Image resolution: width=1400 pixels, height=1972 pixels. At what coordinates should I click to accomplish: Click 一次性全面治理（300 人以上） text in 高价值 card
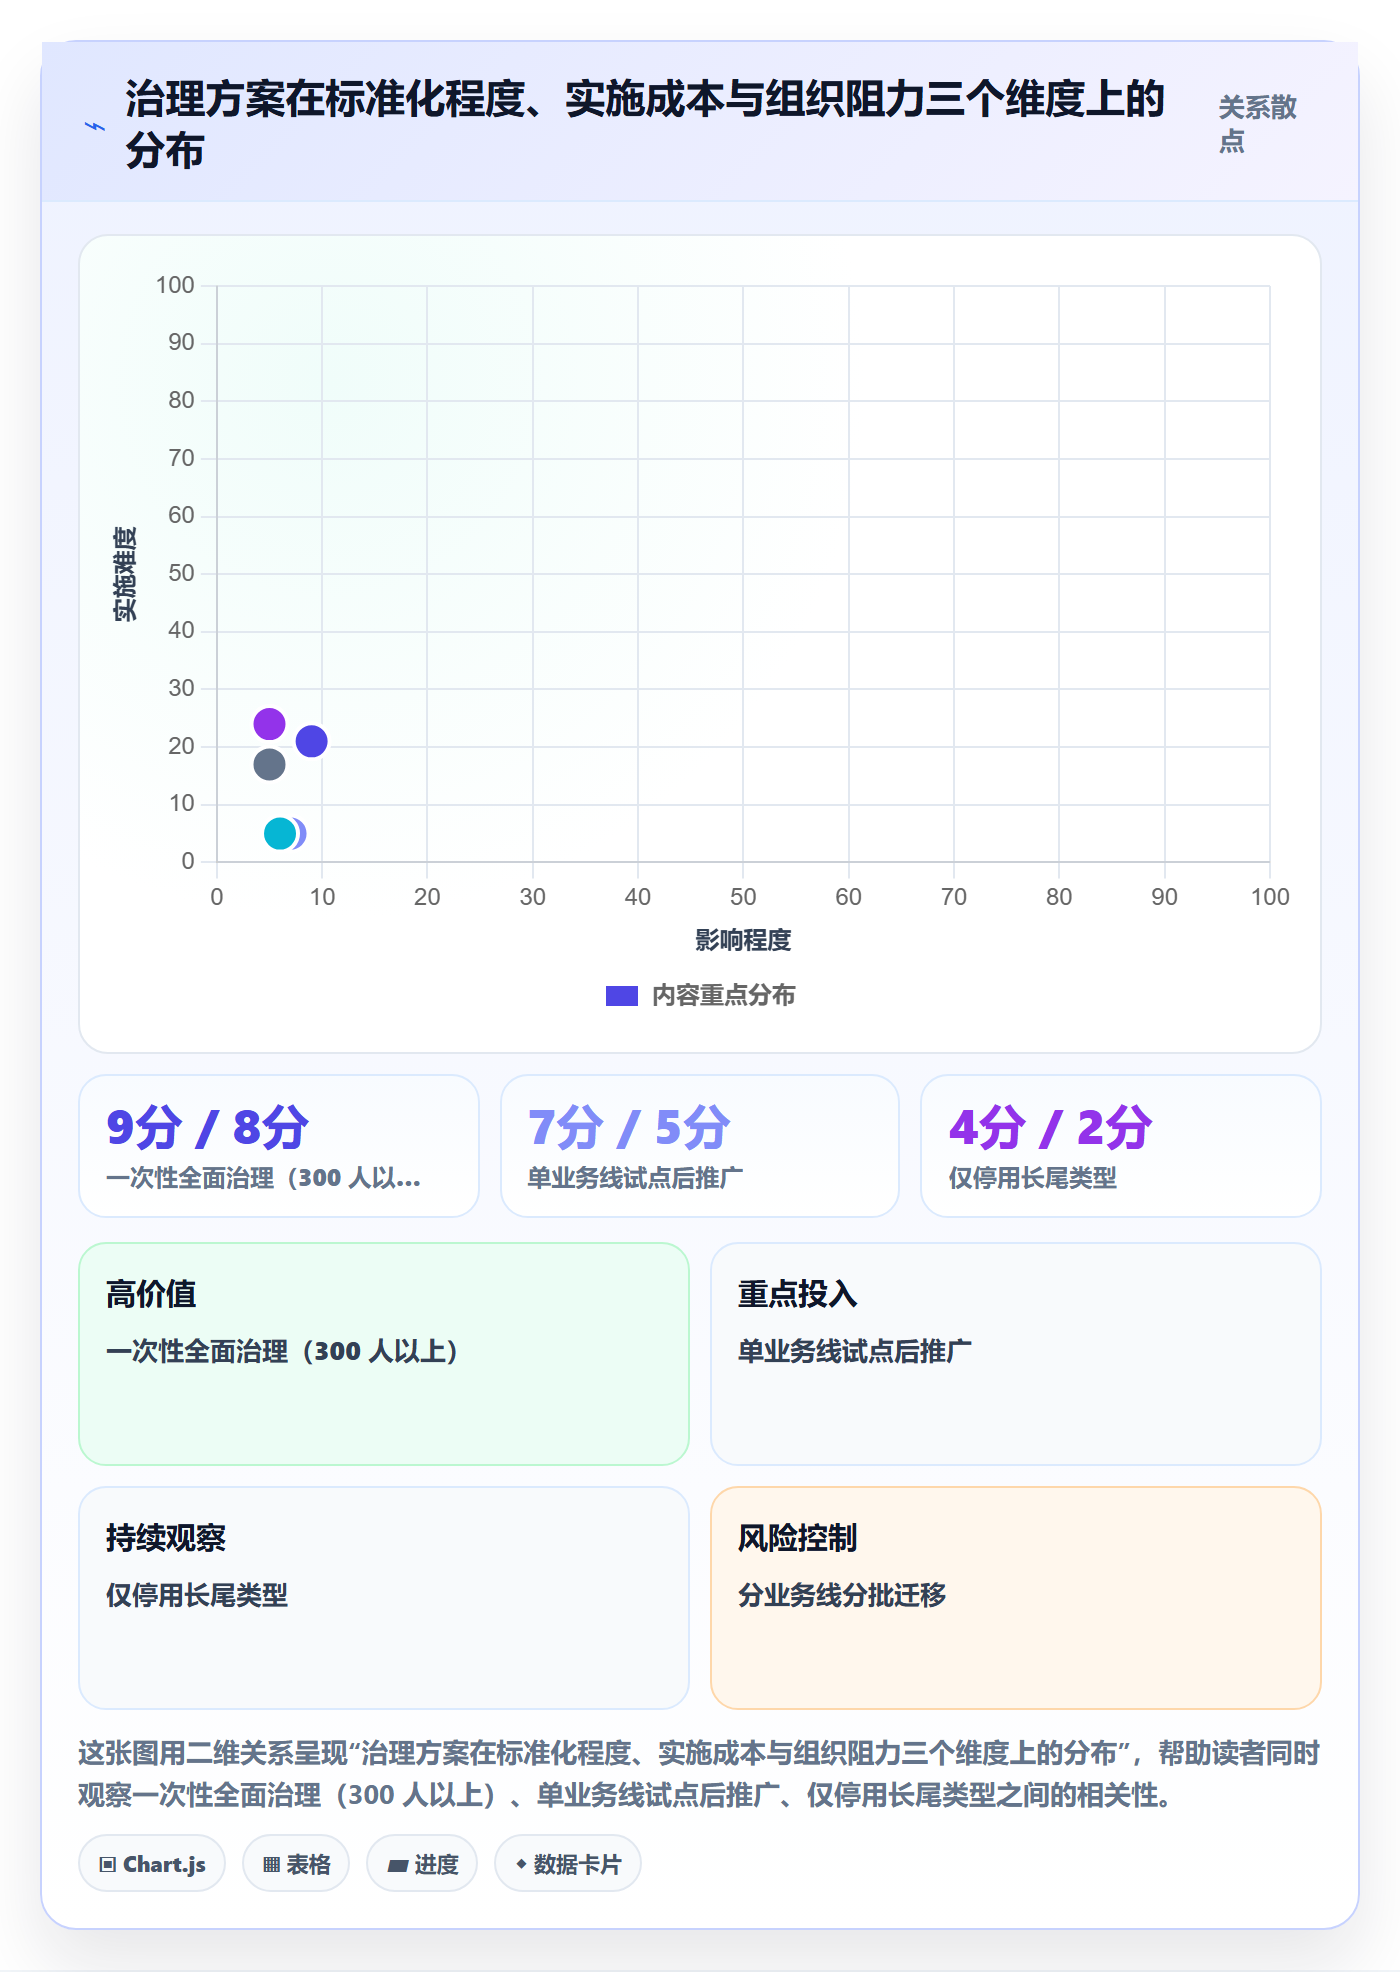pos(282,1352)
